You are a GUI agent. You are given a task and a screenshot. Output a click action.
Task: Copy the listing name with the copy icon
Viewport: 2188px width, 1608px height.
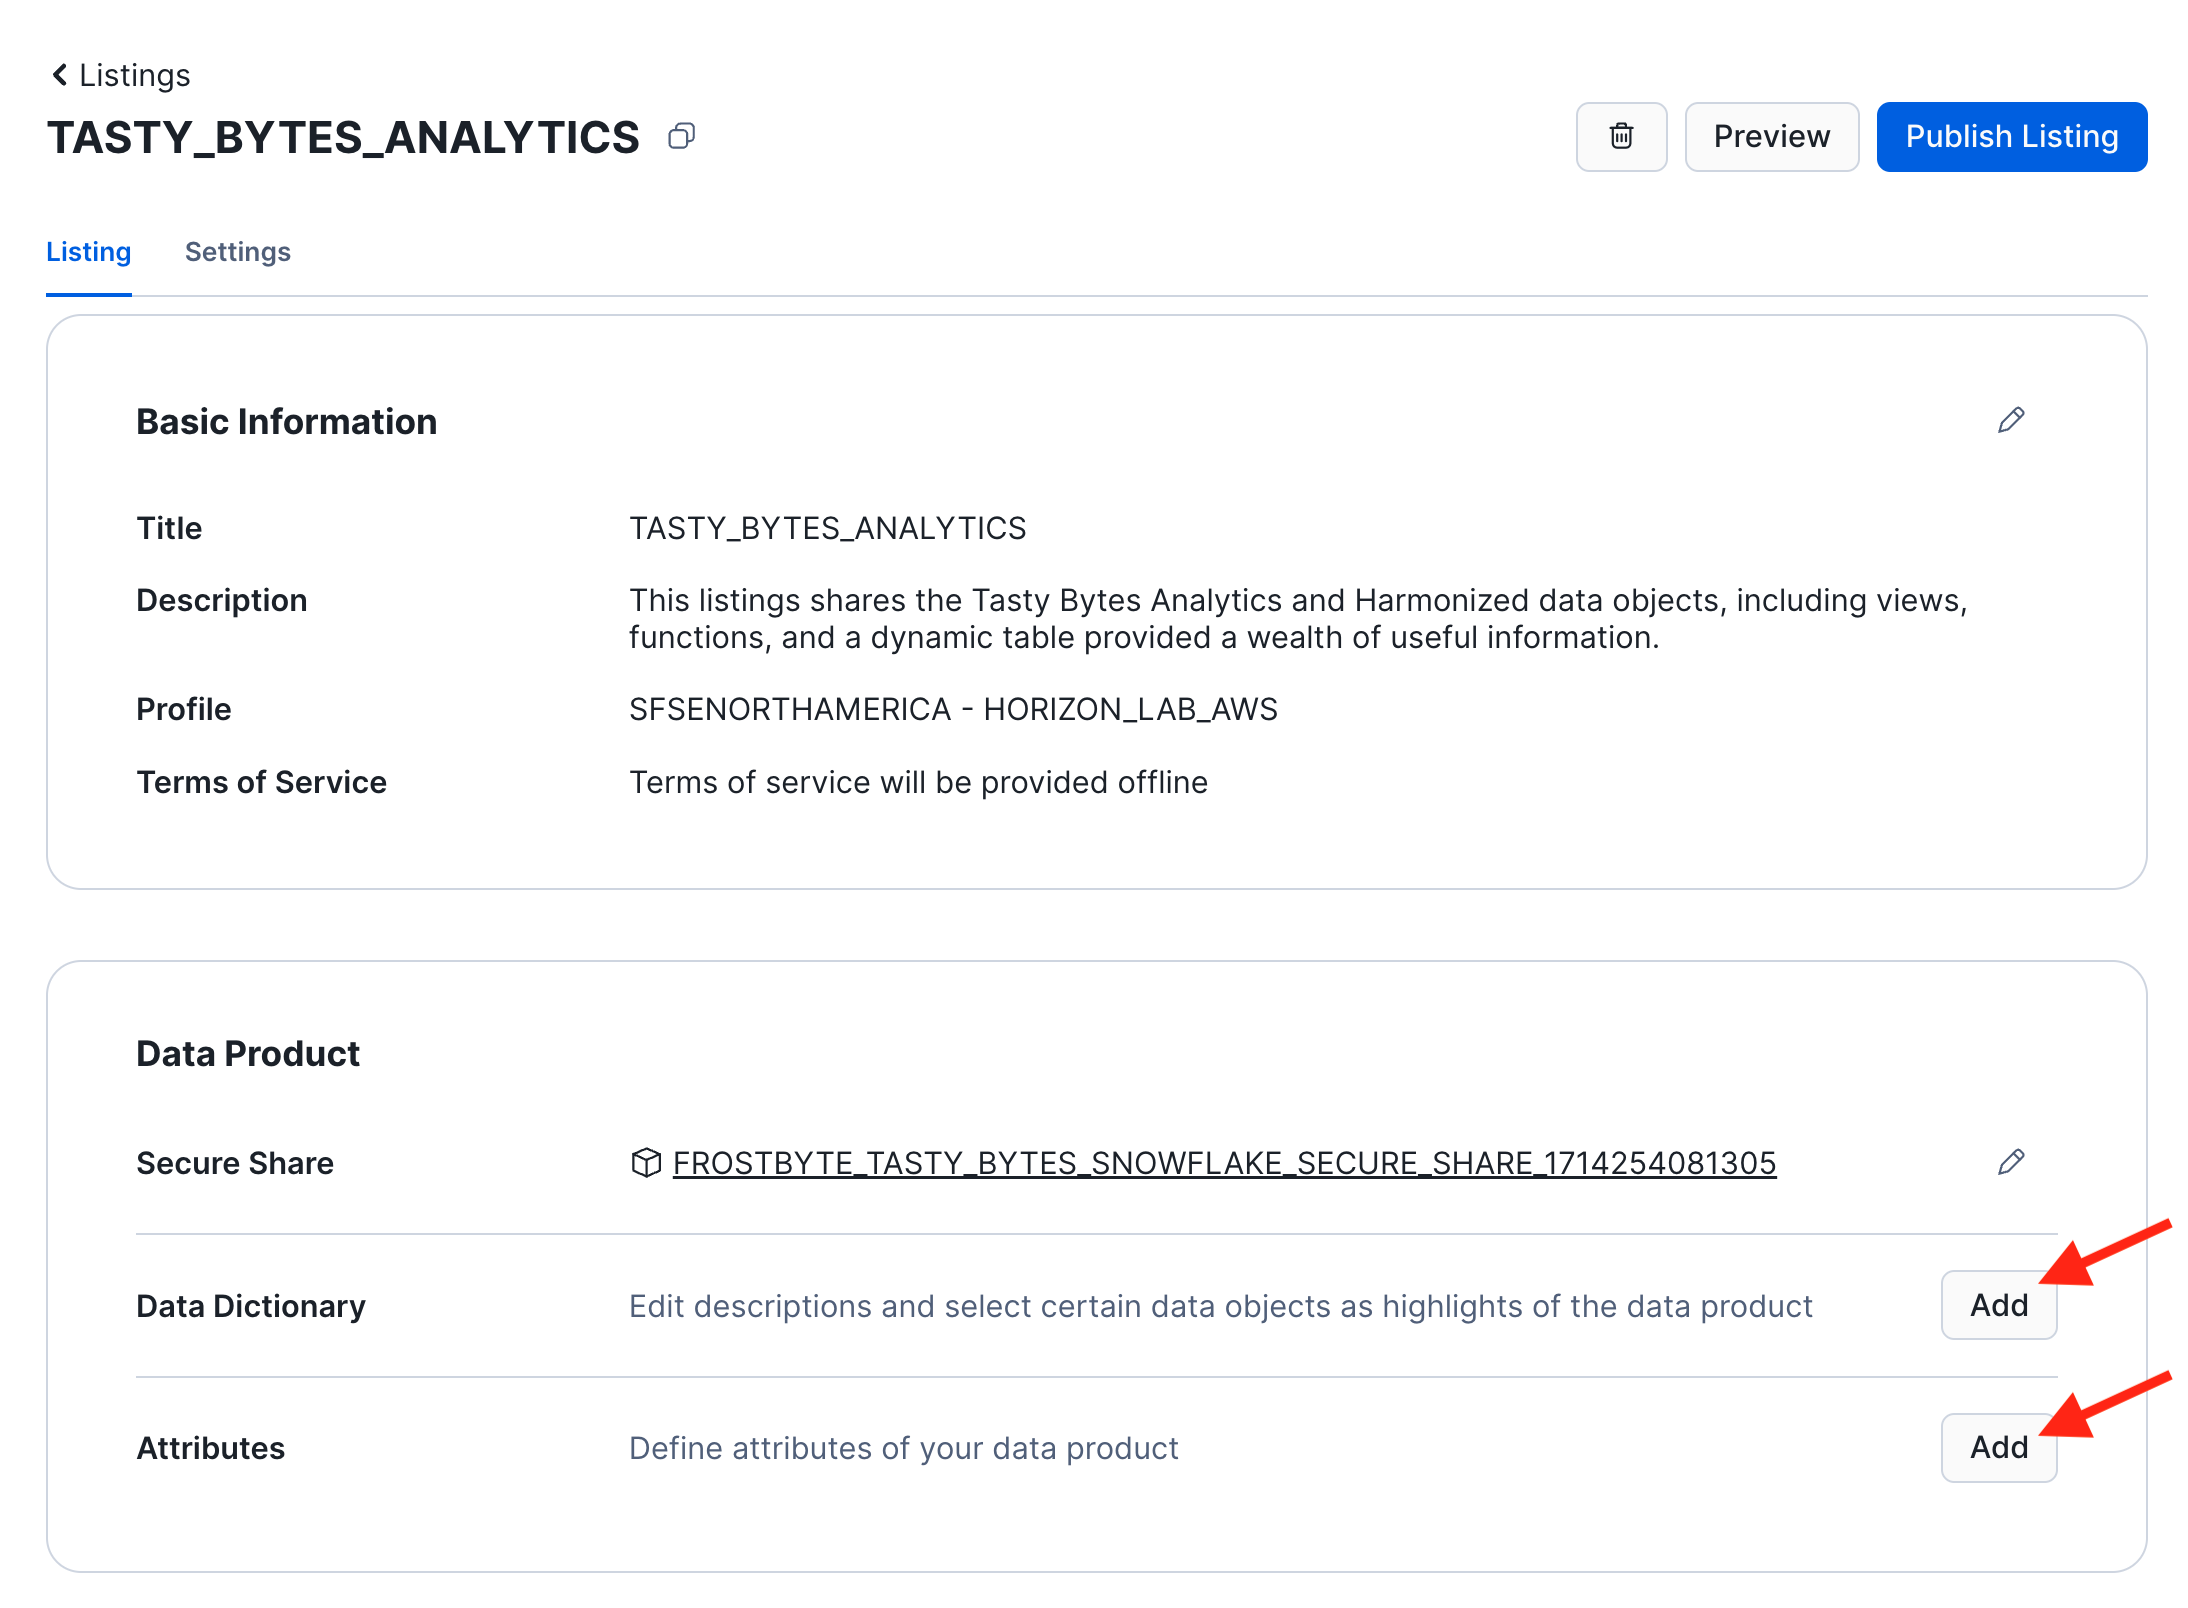point(681,136)
